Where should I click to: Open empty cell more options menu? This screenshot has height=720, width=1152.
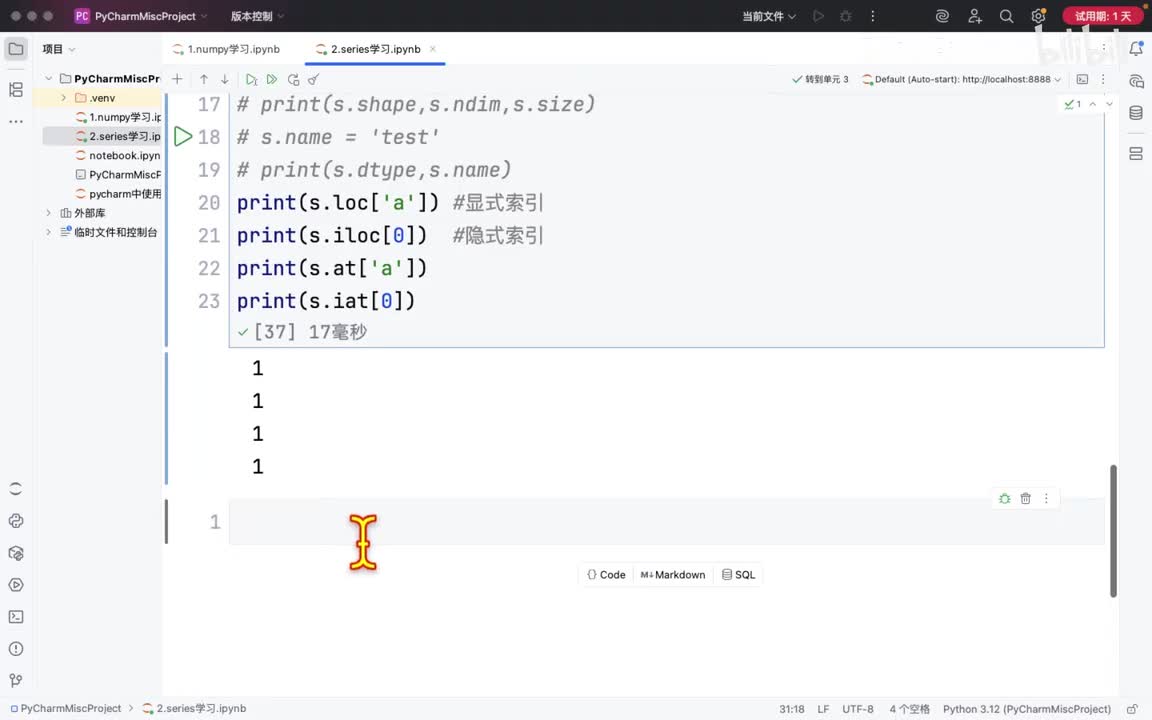coord(1046,499)
